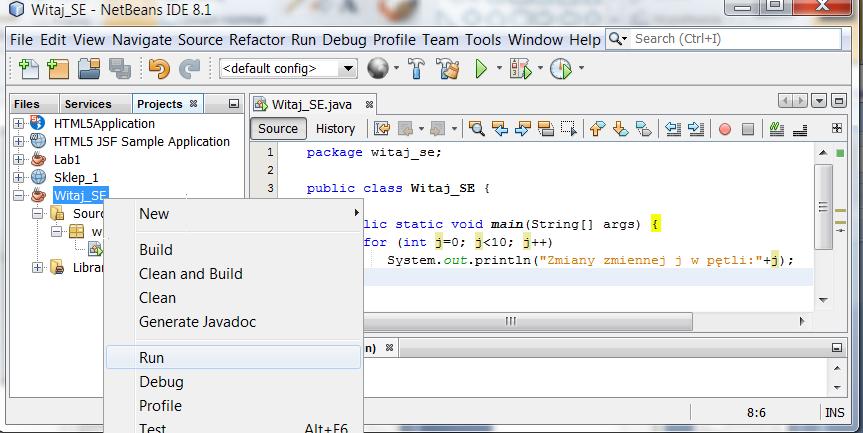Image resolution: width=863 pixels, height=433 pixels.
Task: Click the Clean and Build broom icon
Action: (448, 69)
